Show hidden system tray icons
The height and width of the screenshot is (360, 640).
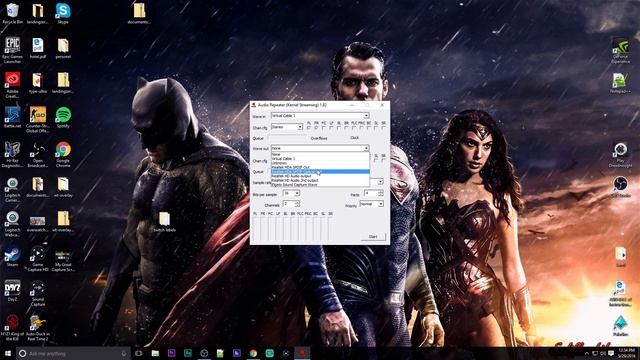click(x=587, y=353)
